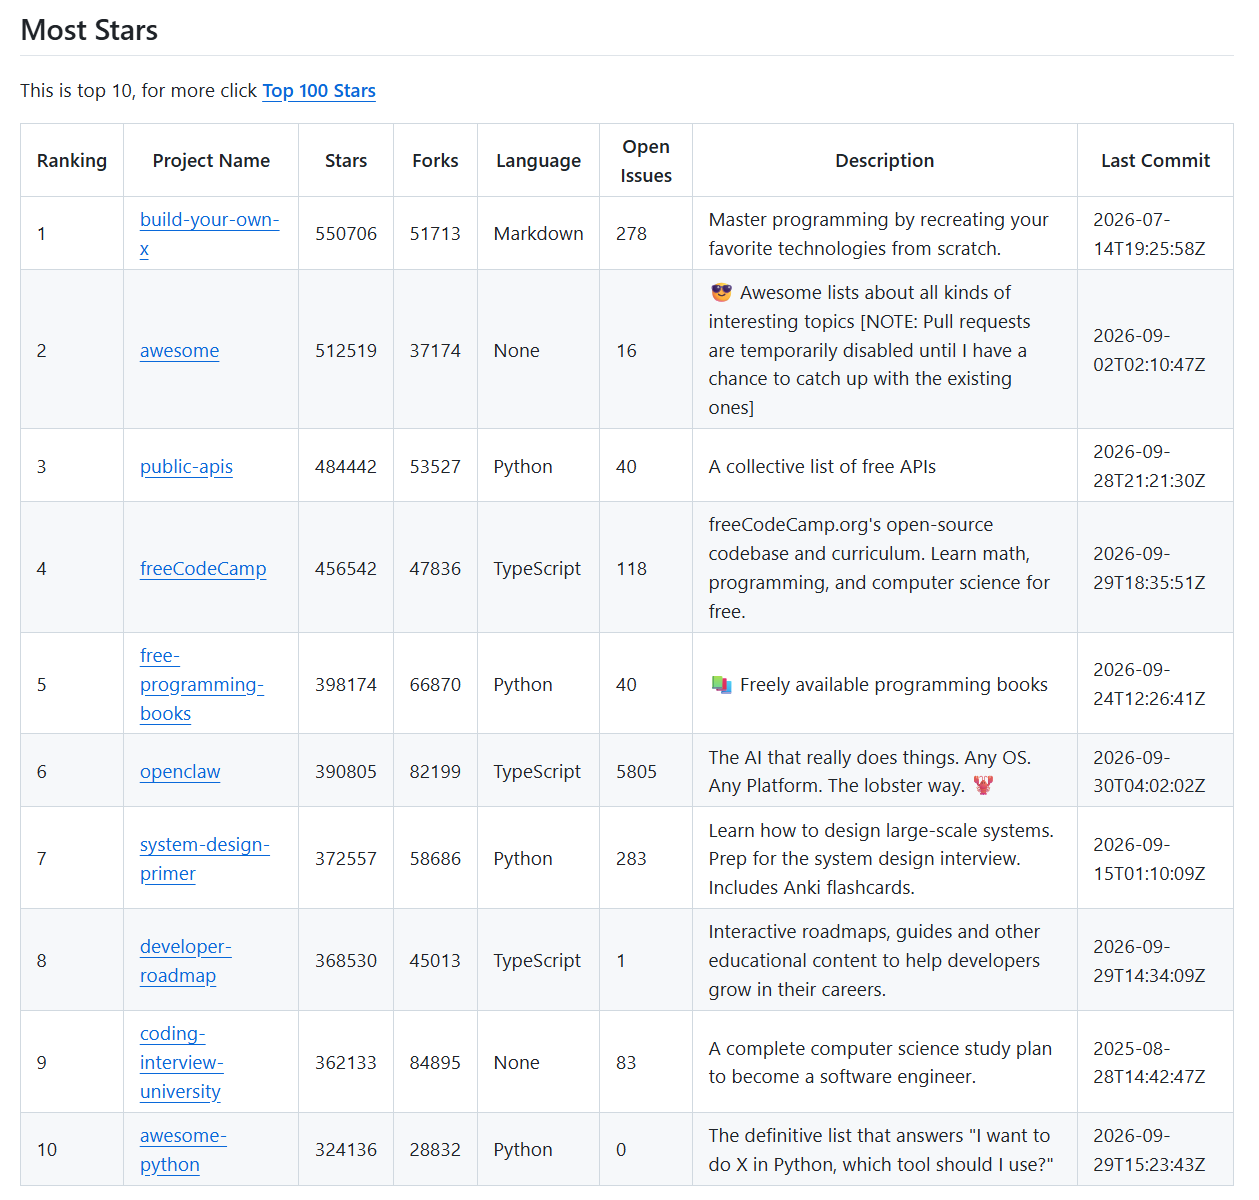
Task: Select the forks value 53527
Action: click(435, 467)
